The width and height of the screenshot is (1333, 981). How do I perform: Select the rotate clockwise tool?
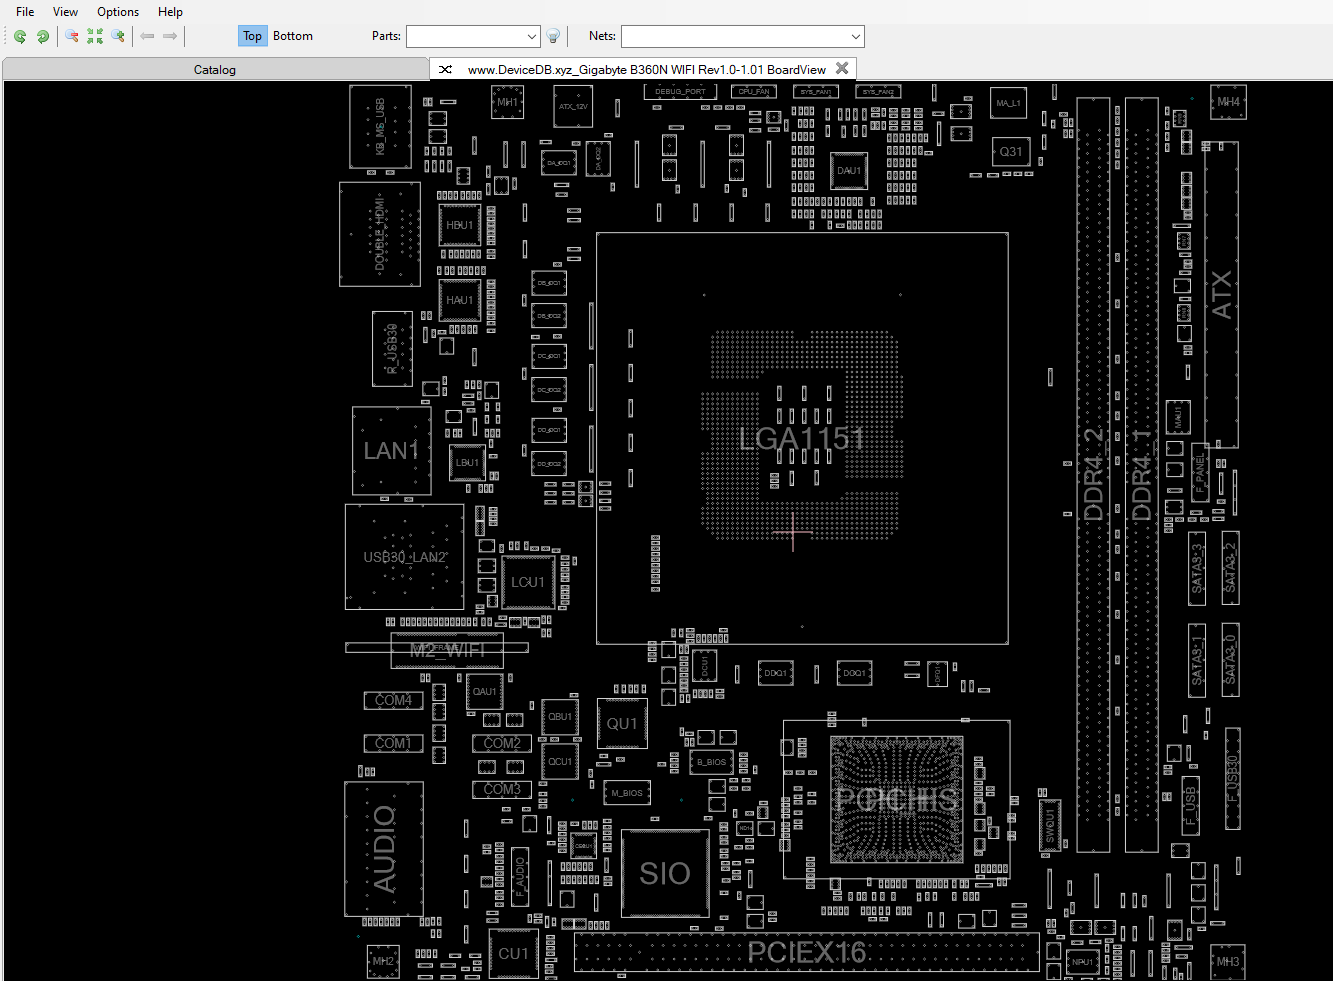[x=43, y=36]
